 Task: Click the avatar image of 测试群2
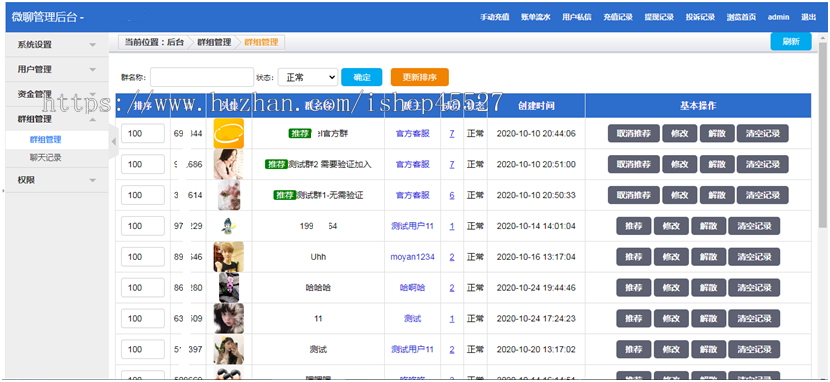click(229, 164)
